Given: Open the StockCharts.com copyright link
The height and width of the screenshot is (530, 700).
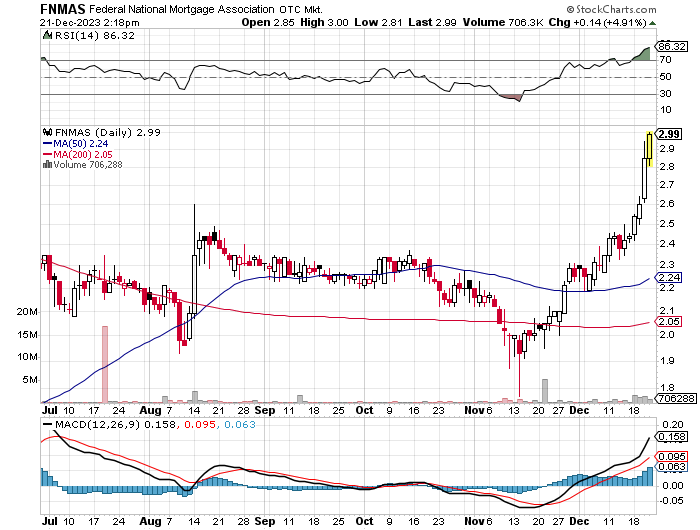Looking at the screenshot, I should 611,9.
